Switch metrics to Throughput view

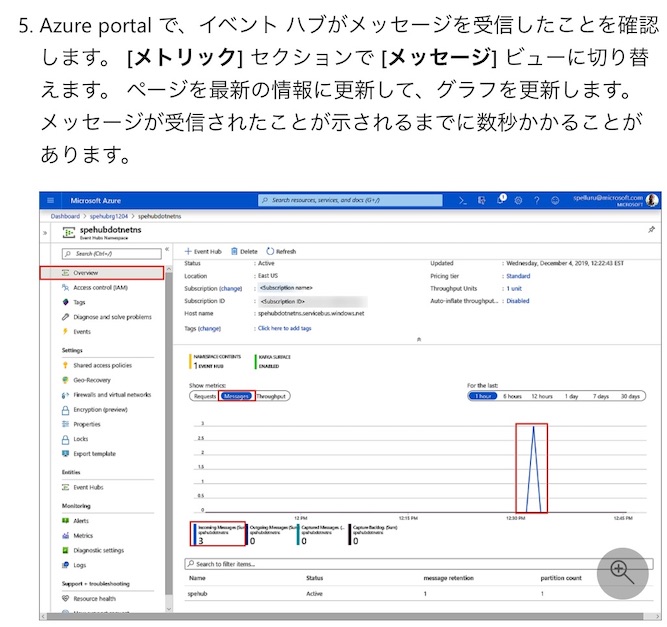271,396
